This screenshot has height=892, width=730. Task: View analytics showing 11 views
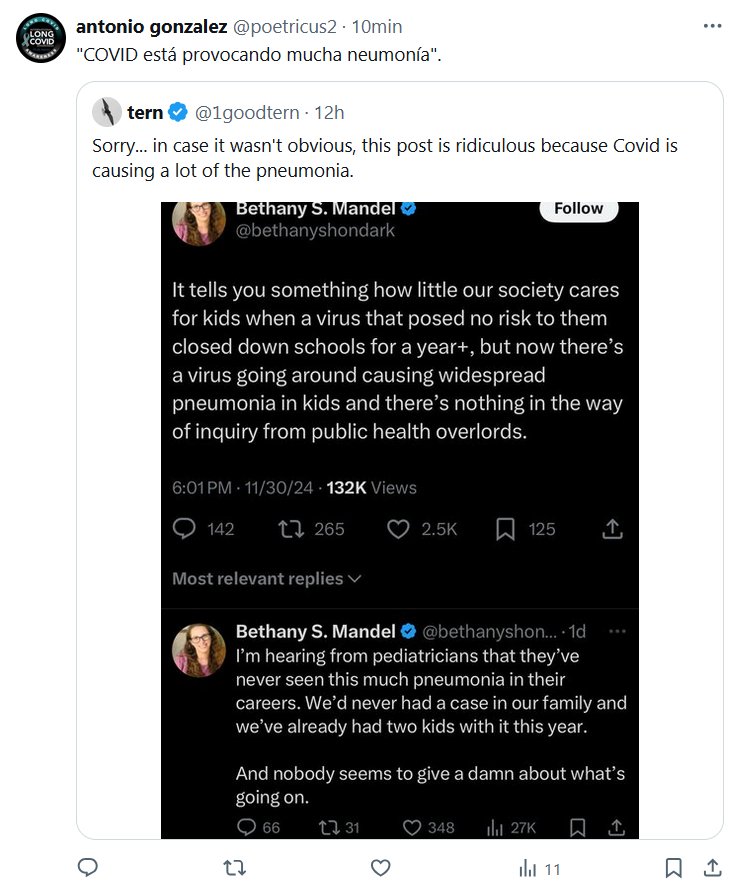[539, 868]
